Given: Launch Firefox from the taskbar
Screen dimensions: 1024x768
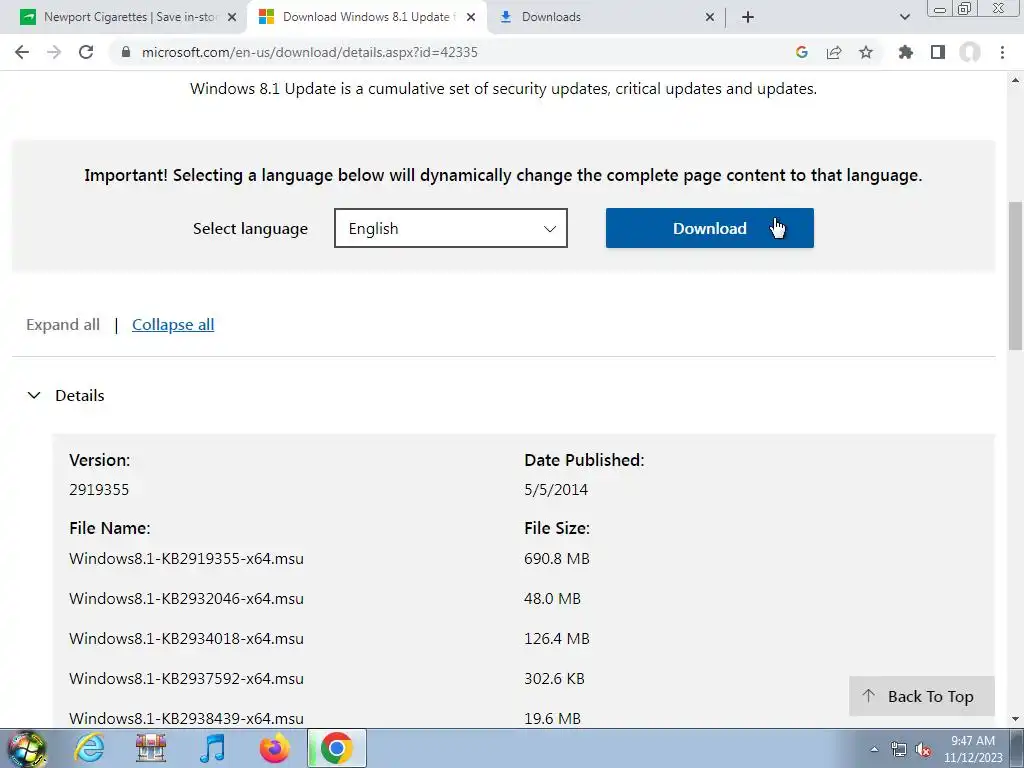Looking at the screenshot, I should click(x=274, y=748).
